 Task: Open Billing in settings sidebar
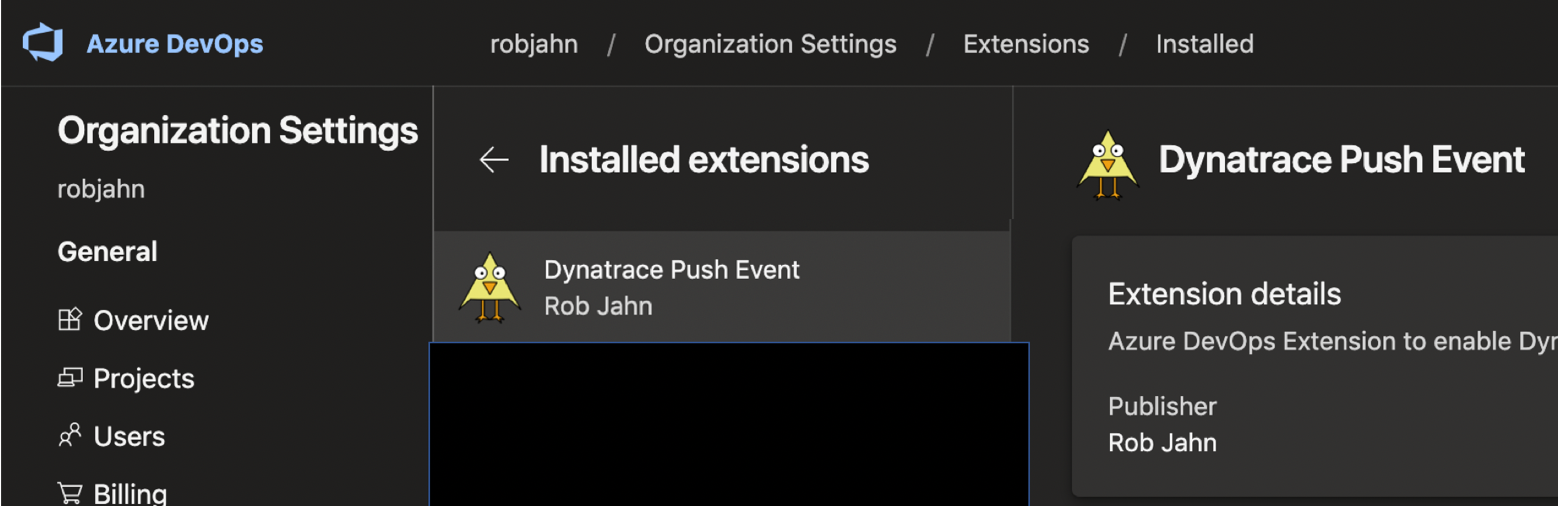click(x=130, y=493)
